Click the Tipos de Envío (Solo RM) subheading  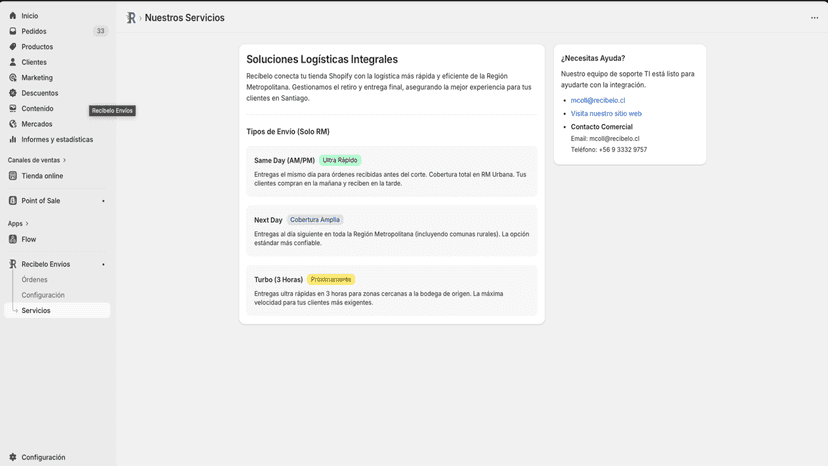click(x=288, y=132)
